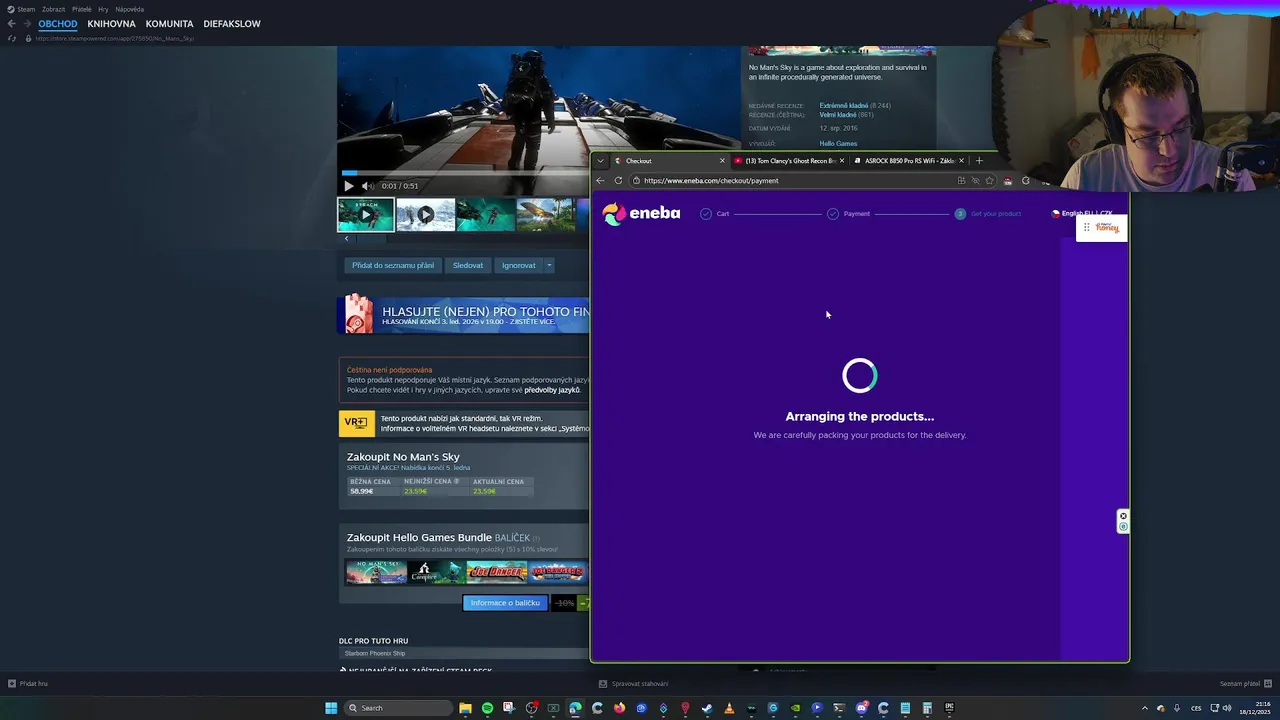
Task: Open the Hello Games developer link
Action: point(838,144)
